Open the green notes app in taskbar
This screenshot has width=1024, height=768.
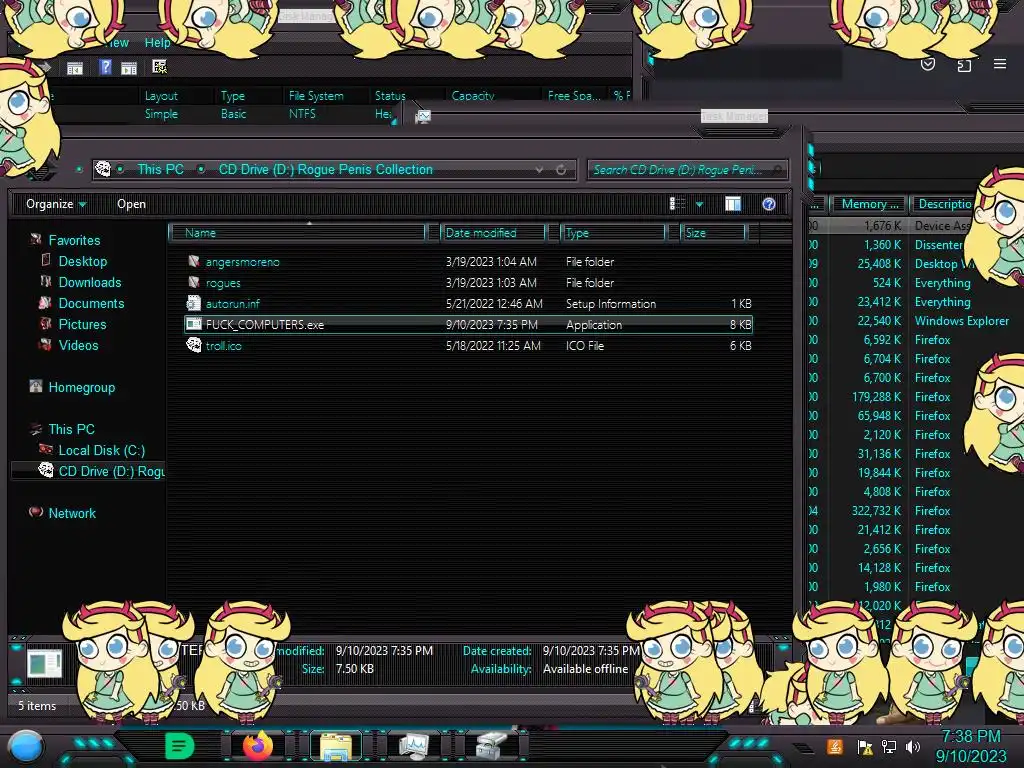point(180,746)
